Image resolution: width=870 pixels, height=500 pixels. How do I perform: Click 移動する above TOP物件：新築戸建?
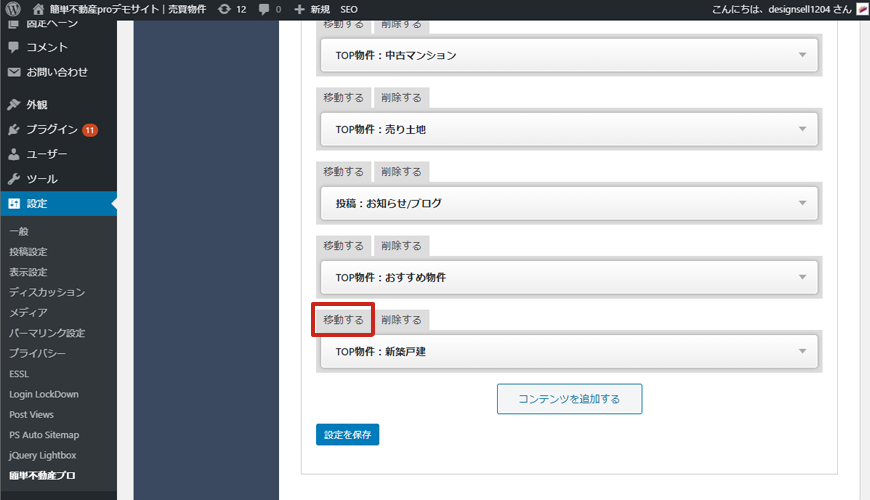tap(343, 320)
